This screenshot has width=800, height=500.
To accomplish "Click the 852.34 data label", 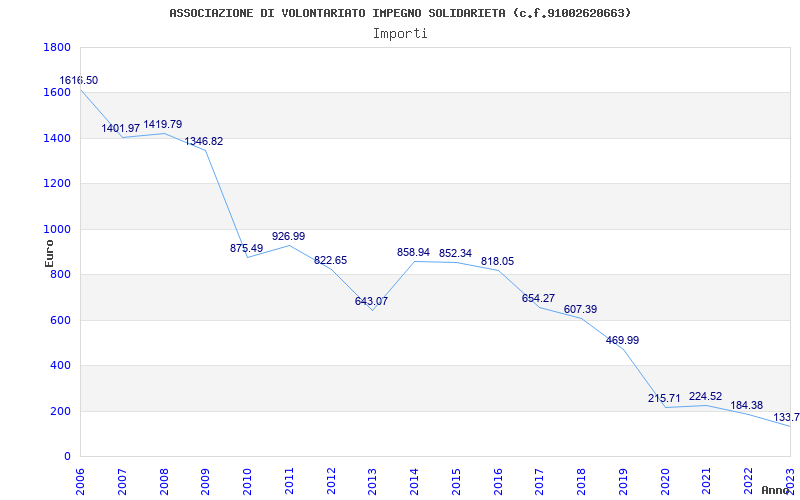I will point(455,254).
